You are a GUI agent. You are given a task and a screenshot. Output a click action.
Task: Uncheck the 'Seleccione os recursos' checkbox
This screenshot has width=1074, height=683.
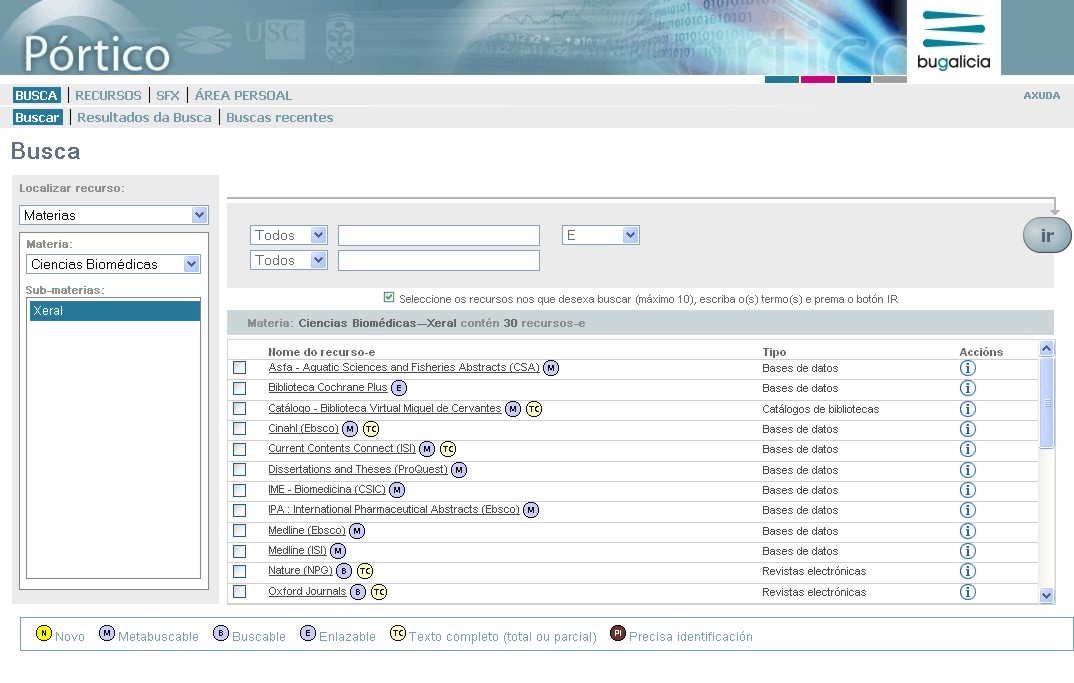click(389, 297)
